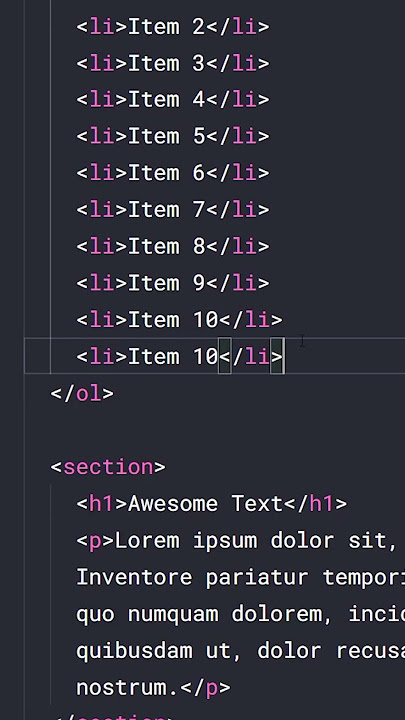Click the word Inventore in paragraph

point(134,577)
